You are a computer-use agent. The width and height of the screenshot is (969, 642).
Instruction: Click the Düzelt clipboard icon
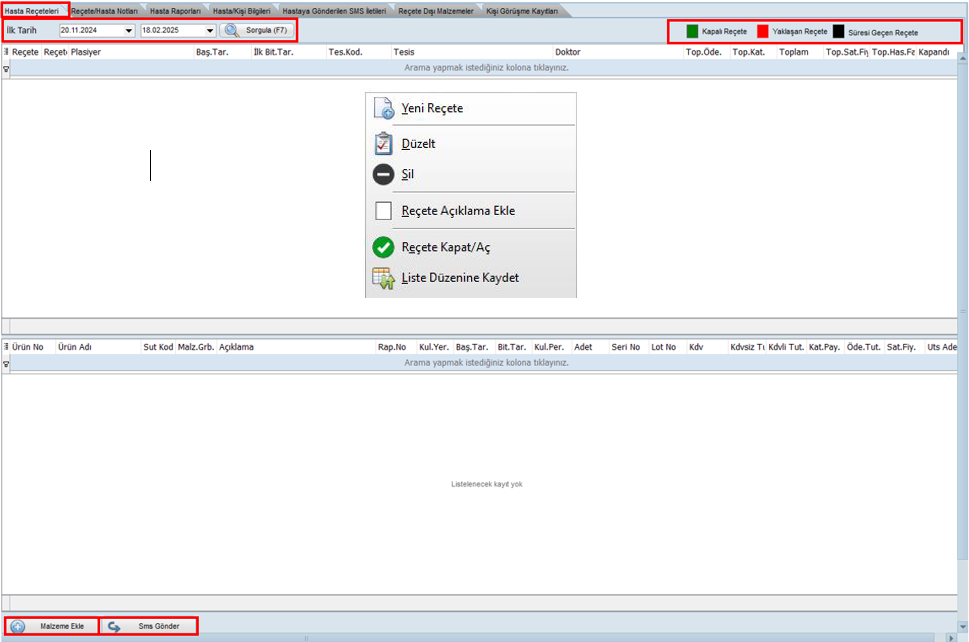pyautogui.click(x=383, y=144)
